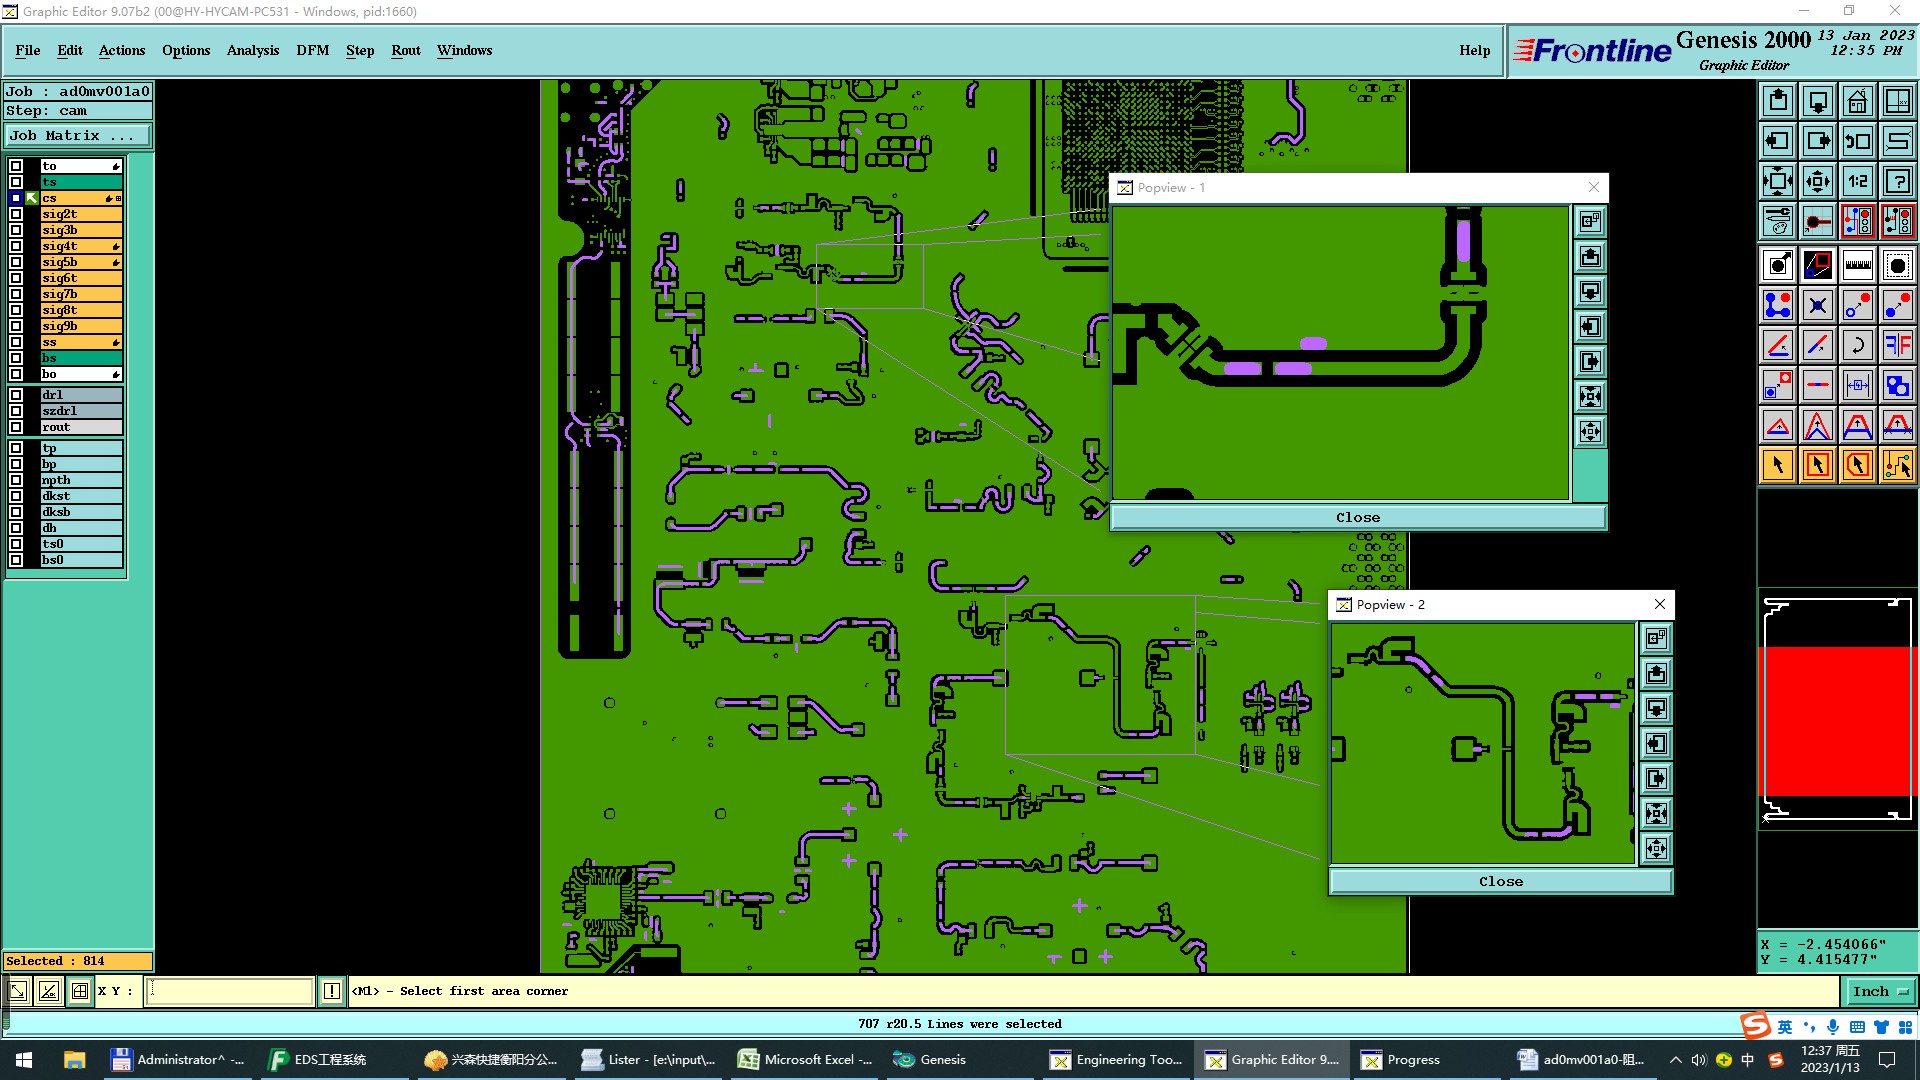Toggle the 'to' layer checkbox

[x=16, y=166]
